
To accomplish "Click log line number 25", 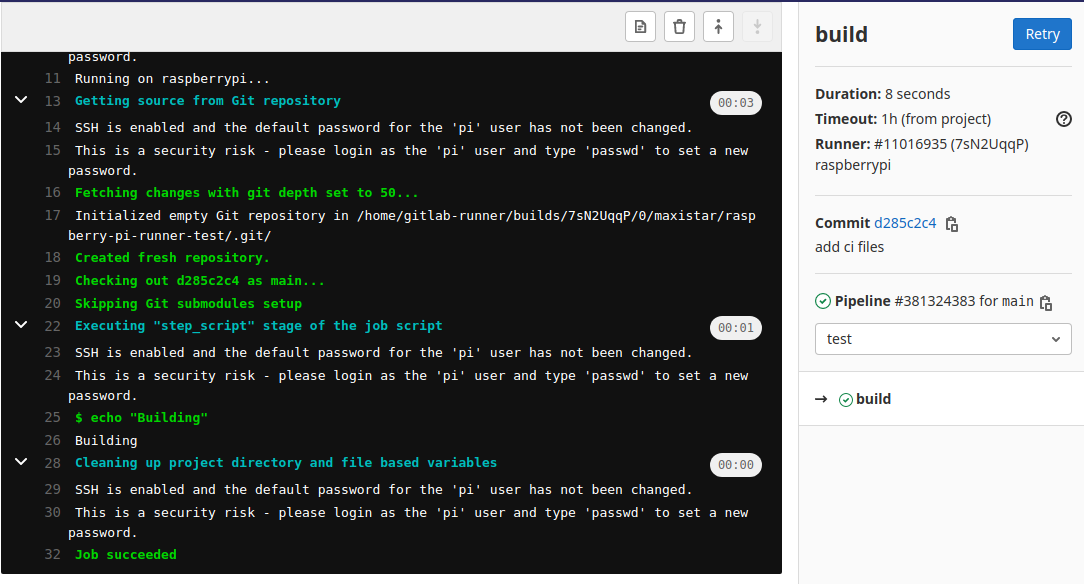I will pyautogui.click(x=53, y=417).
